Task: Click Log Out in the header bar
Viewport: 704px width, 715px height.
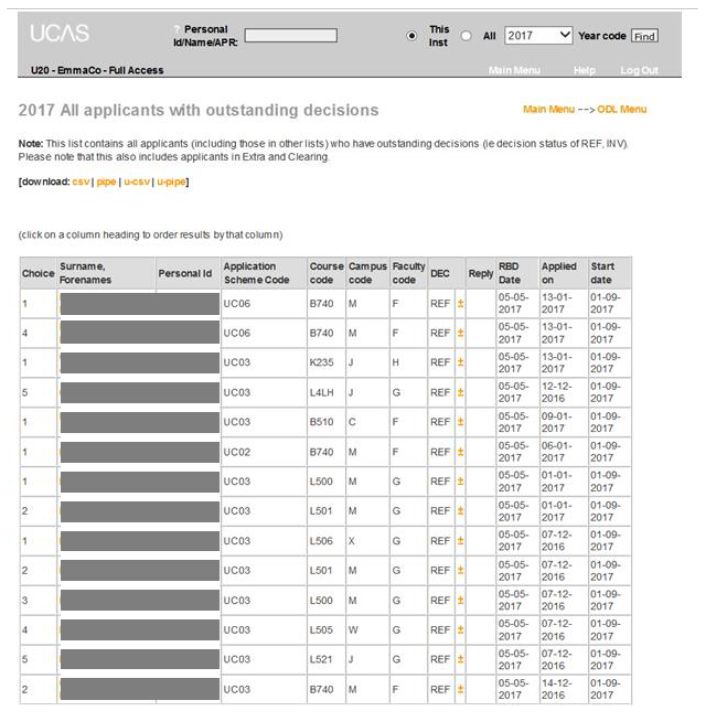Action: click(639, 70)
